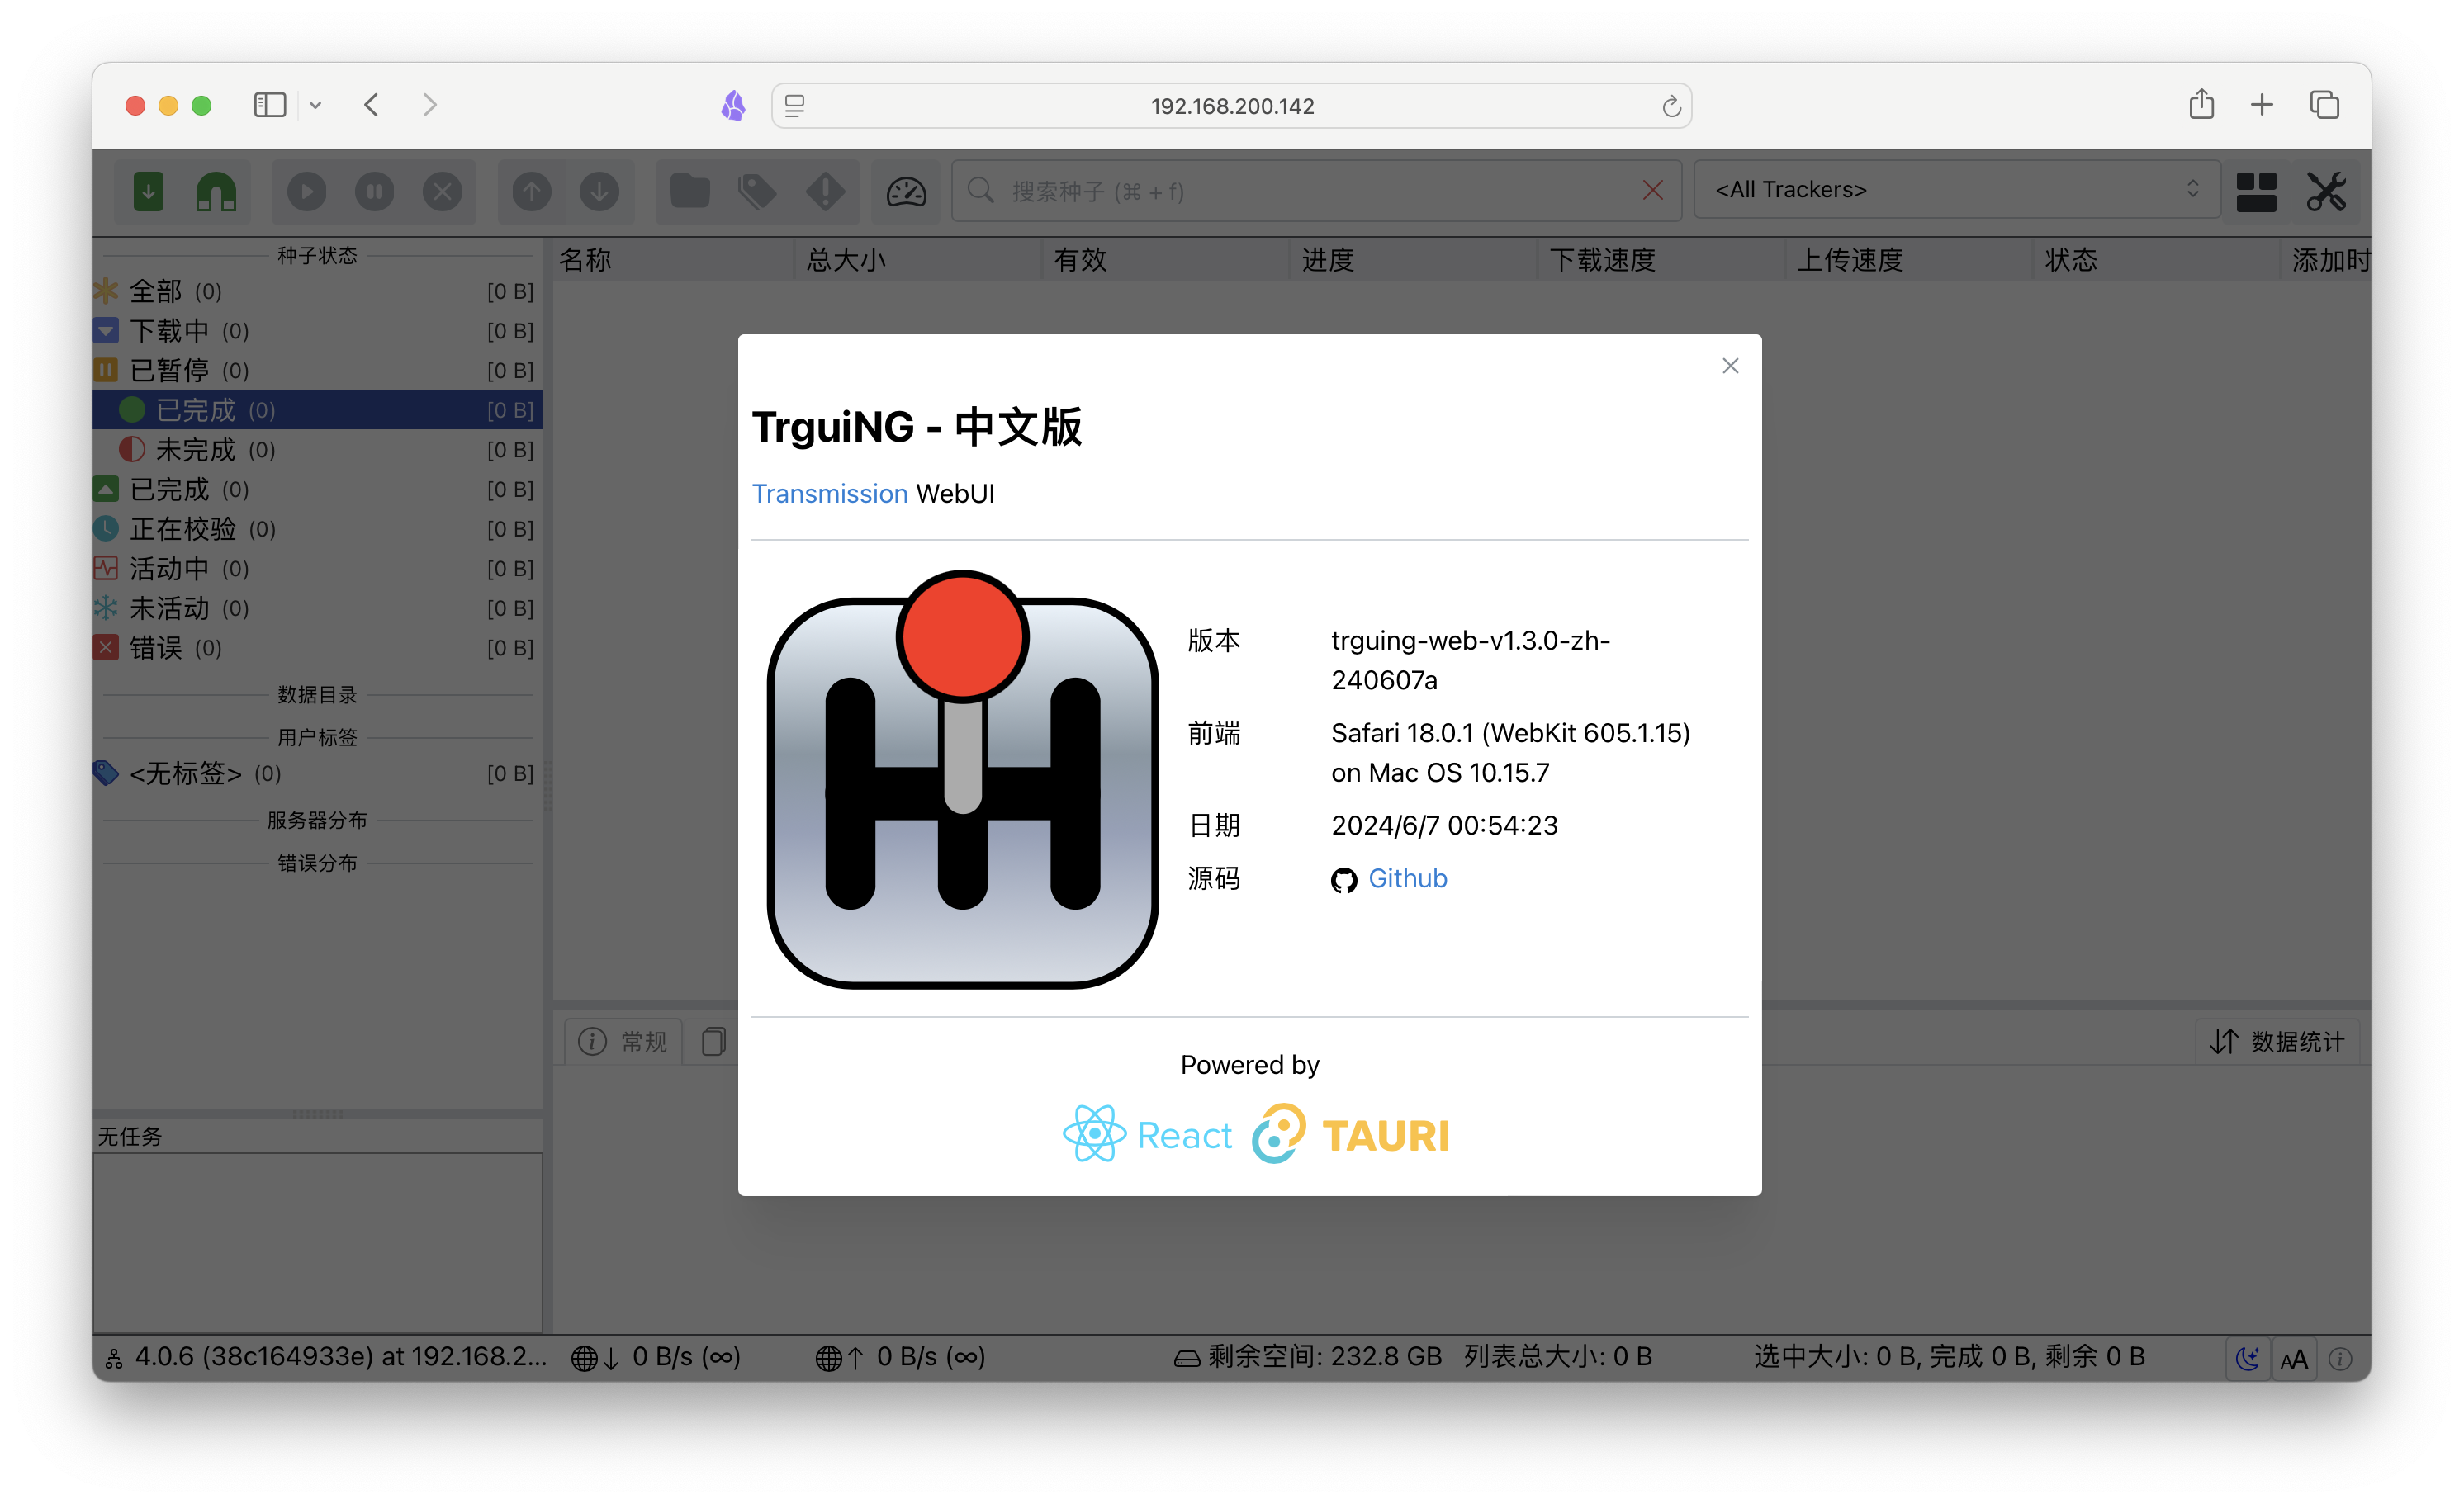Open settings via wrench-screwdriver icon
Viewport: 2464px width, 1504px height.
click(x=2326, y=191)
